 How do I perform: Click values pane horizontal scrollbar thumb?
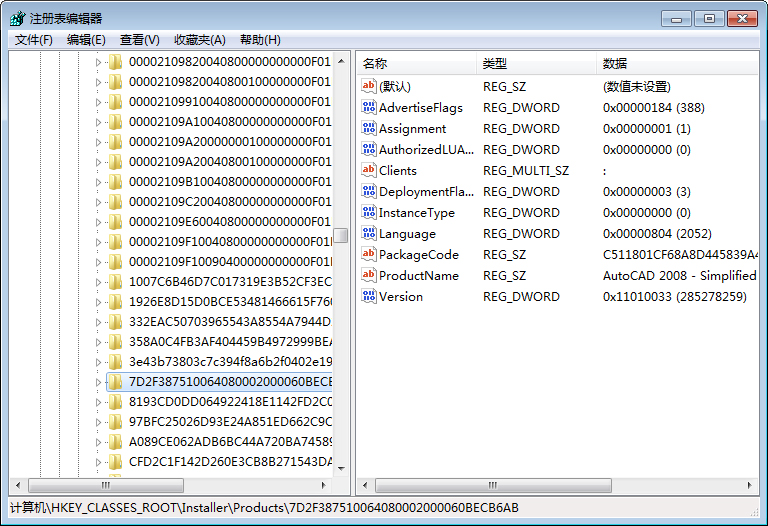pyautogui.click(x=493, y=485)
